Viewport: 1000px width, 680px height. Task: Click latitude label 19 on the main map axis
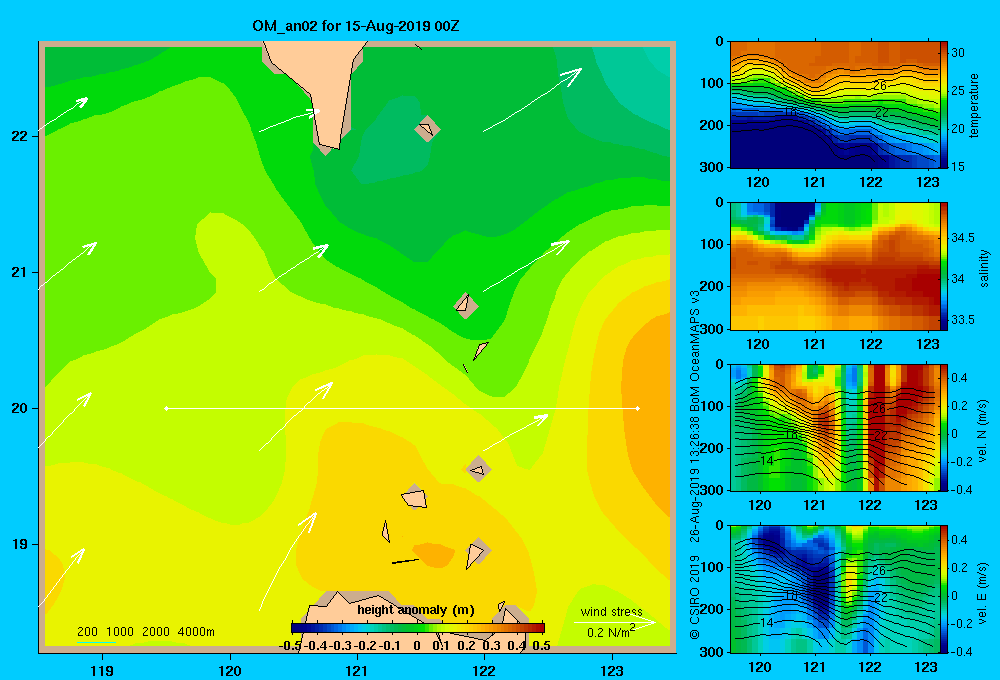point(19,544)
